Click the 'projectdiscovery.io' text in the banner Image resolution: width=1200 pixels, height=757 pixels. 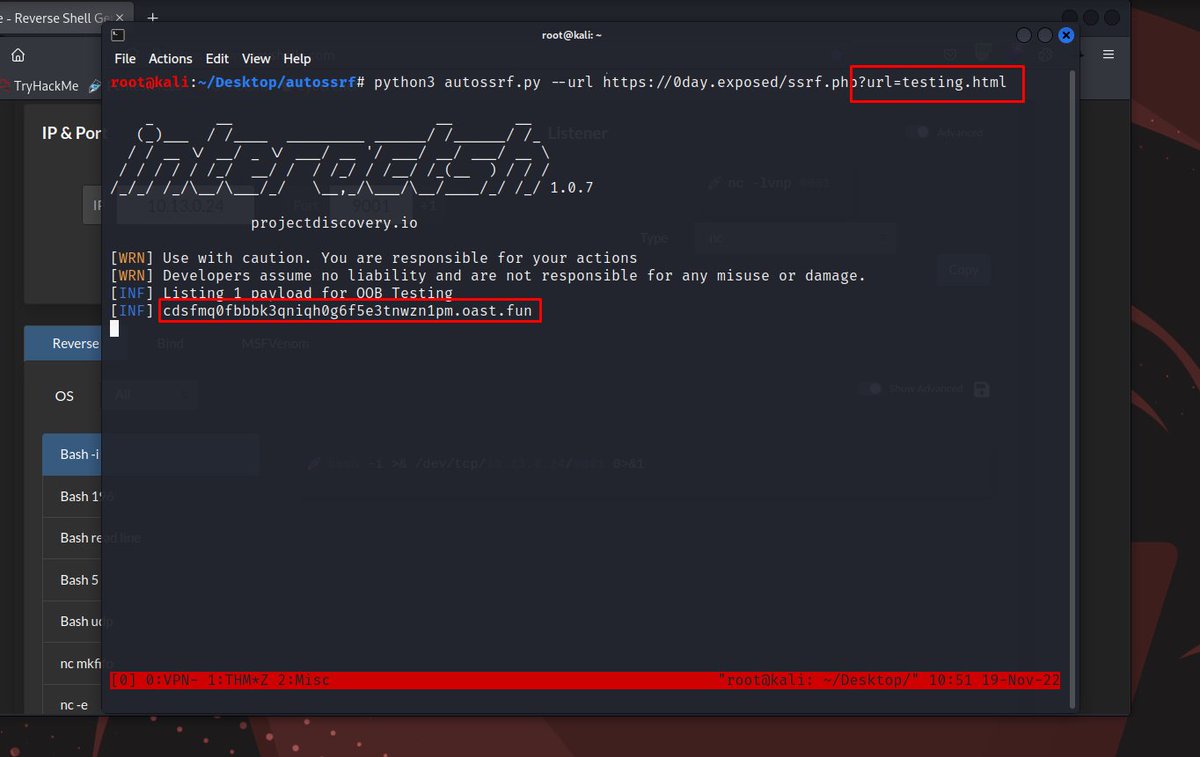coord(334,223)
